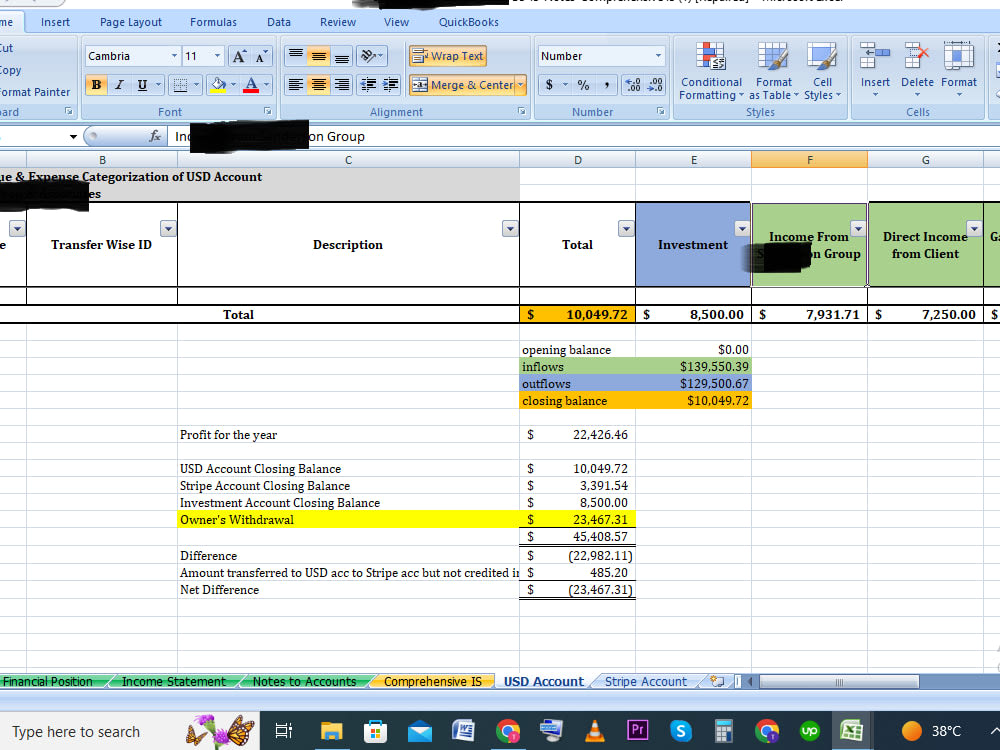Click the Merge & Center button
1000x750 pixels.
(x=462, y=86)
